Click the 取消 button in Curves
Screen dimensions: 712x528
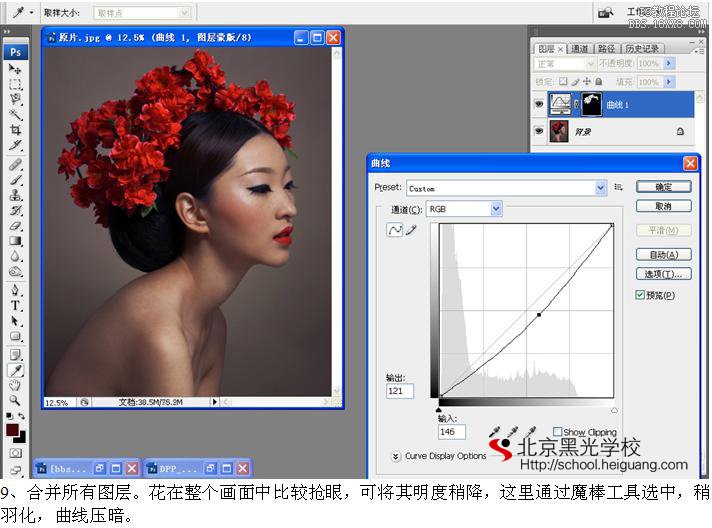pyautogui.click(x=663, y=206)
